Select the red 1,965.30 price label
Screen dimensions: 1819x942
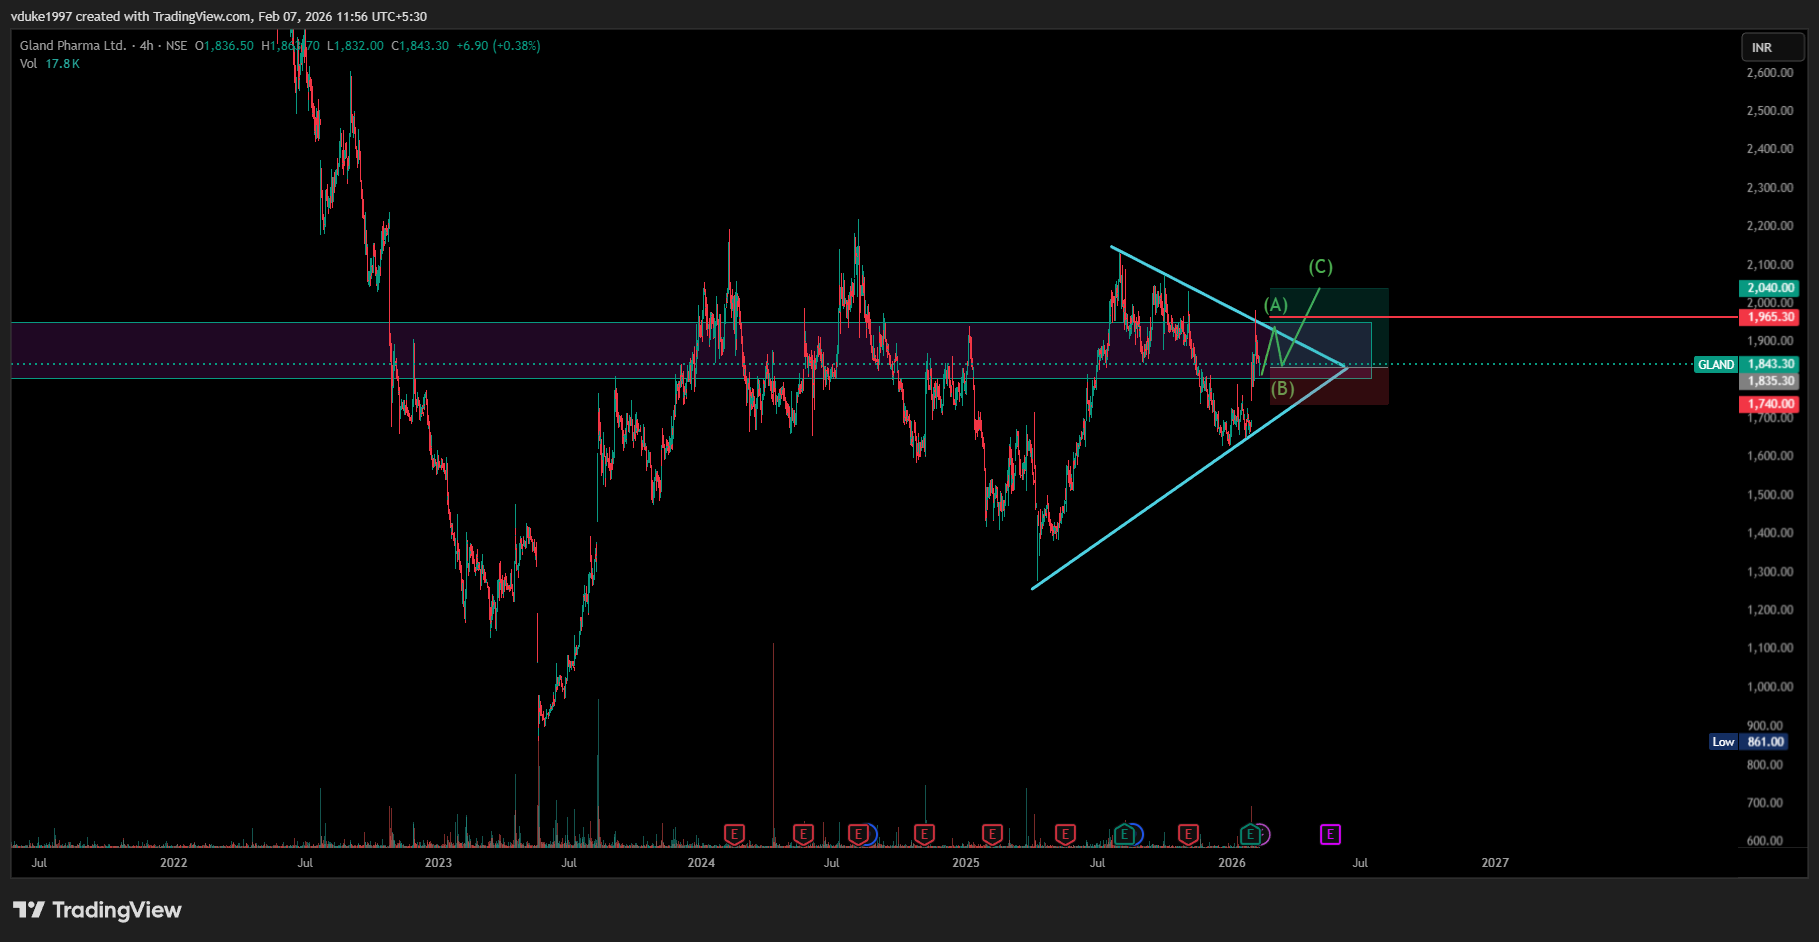[1770, 317]
